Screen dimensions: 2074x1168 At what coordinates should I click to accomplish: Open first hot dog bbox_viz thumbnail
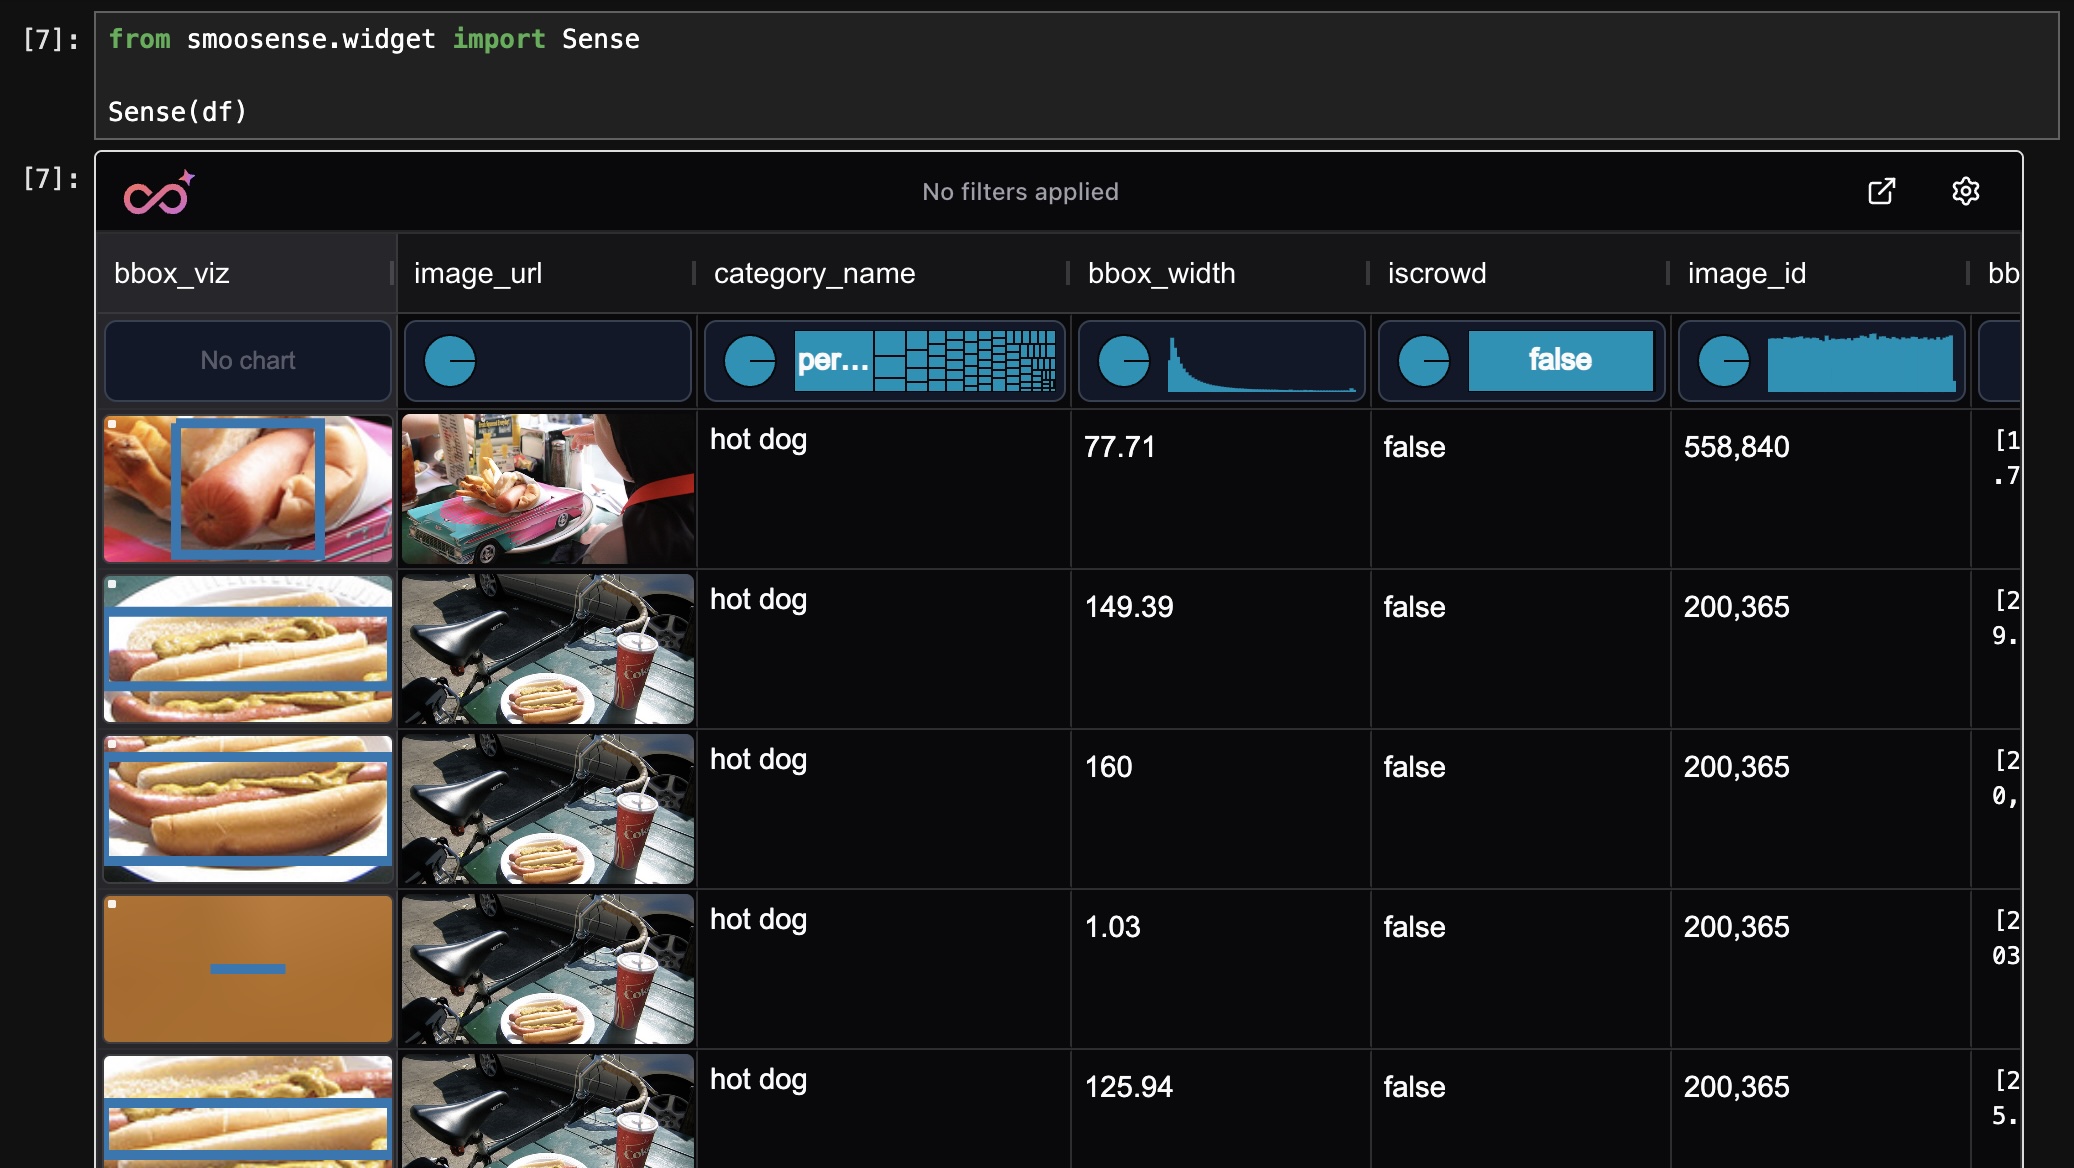(248, 489)
